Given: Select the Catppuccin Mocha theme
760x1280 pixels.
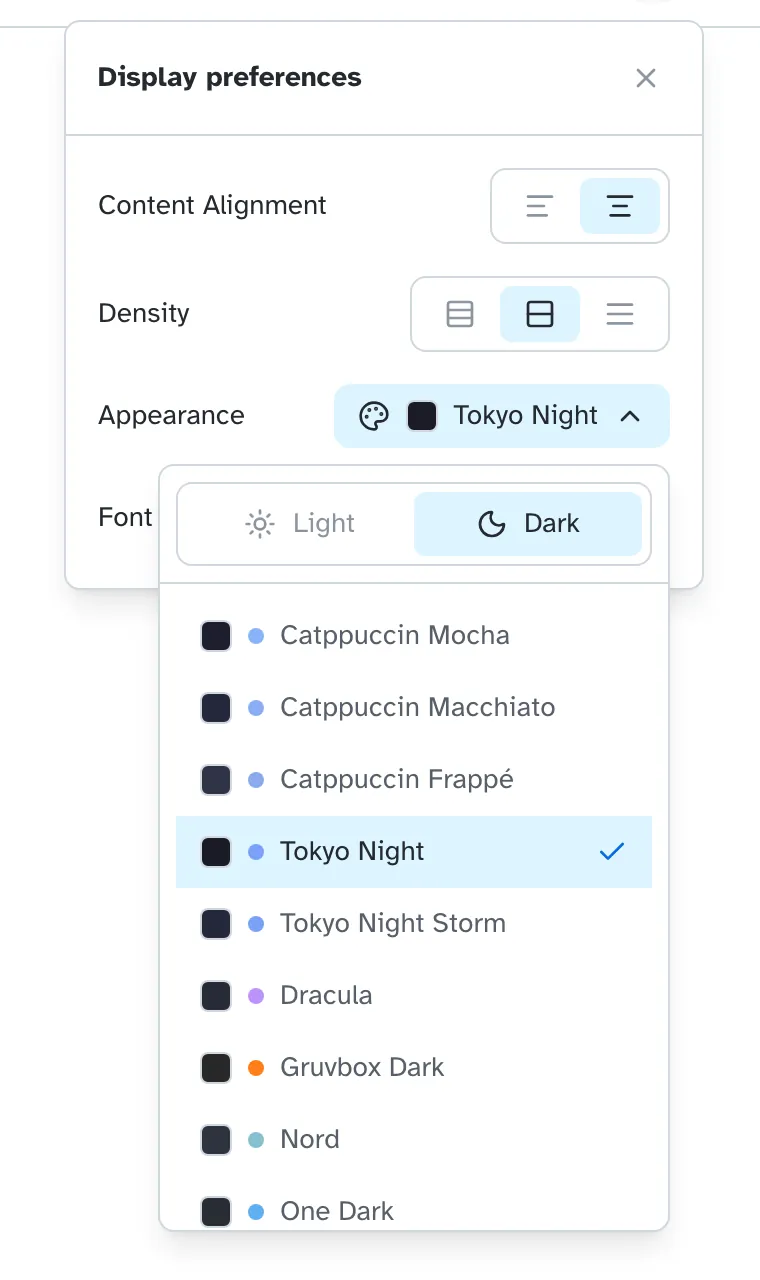Looking at the screenshot, I should click(x=414, y=636).
